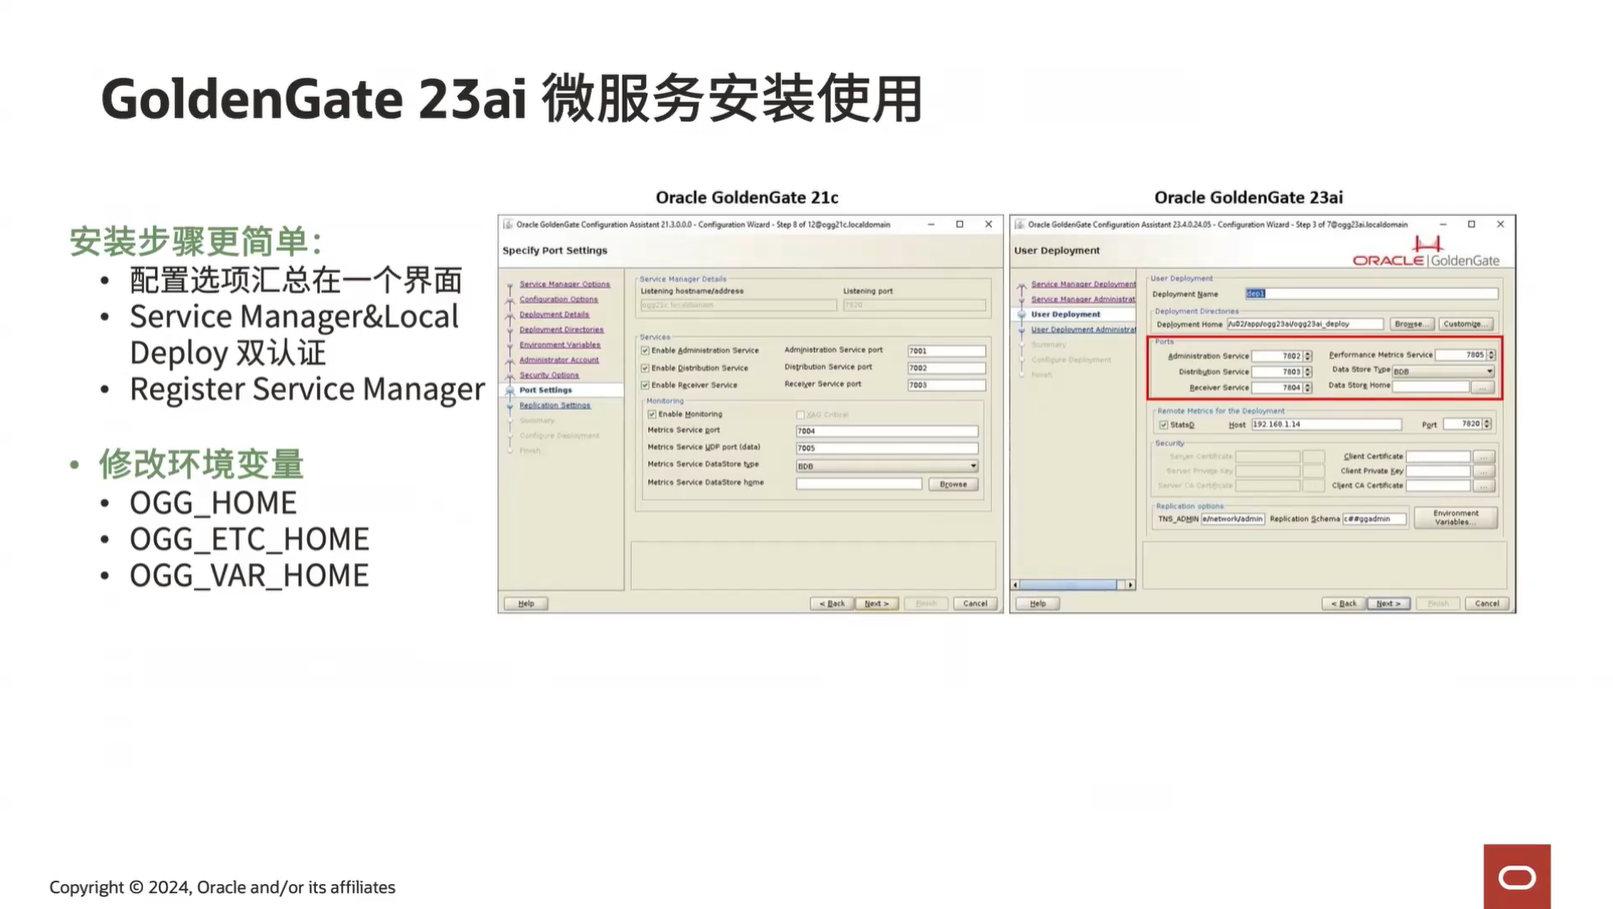Click Receiver Service port field 7003
The height and width of the screenshot is (909, 1613).
pos(946,385)
